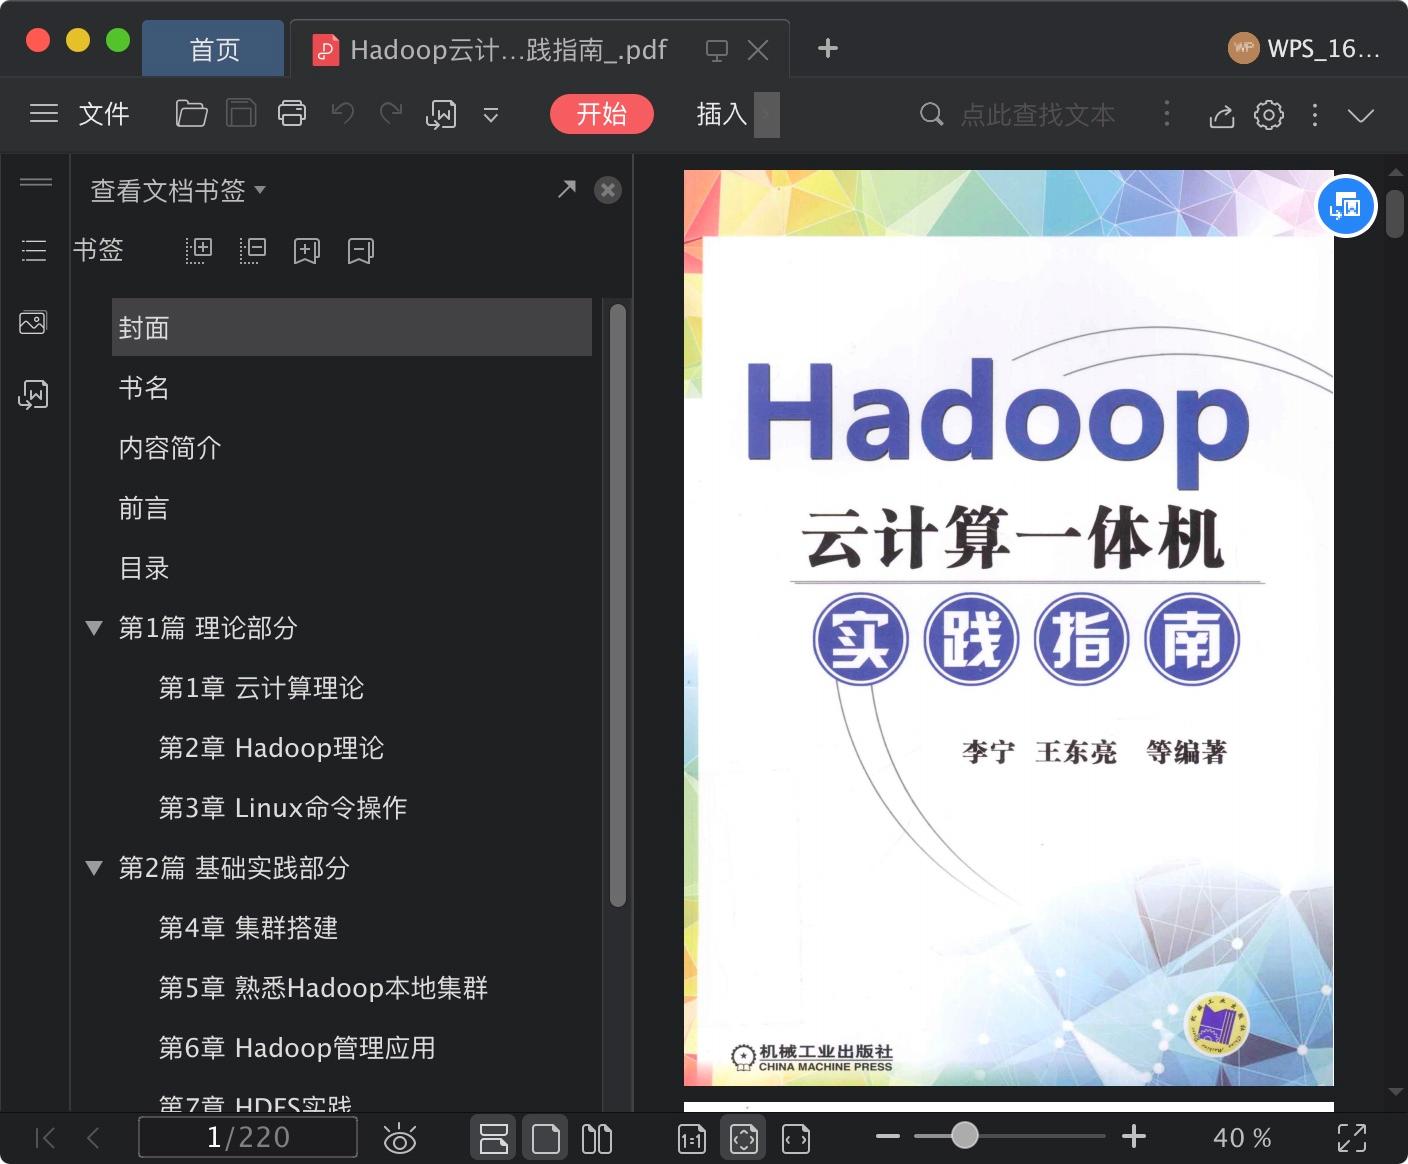Click the redo arrow icon
Image resolution: width=1408 pixels, height=1164 pixels.
tap(391, 113)
